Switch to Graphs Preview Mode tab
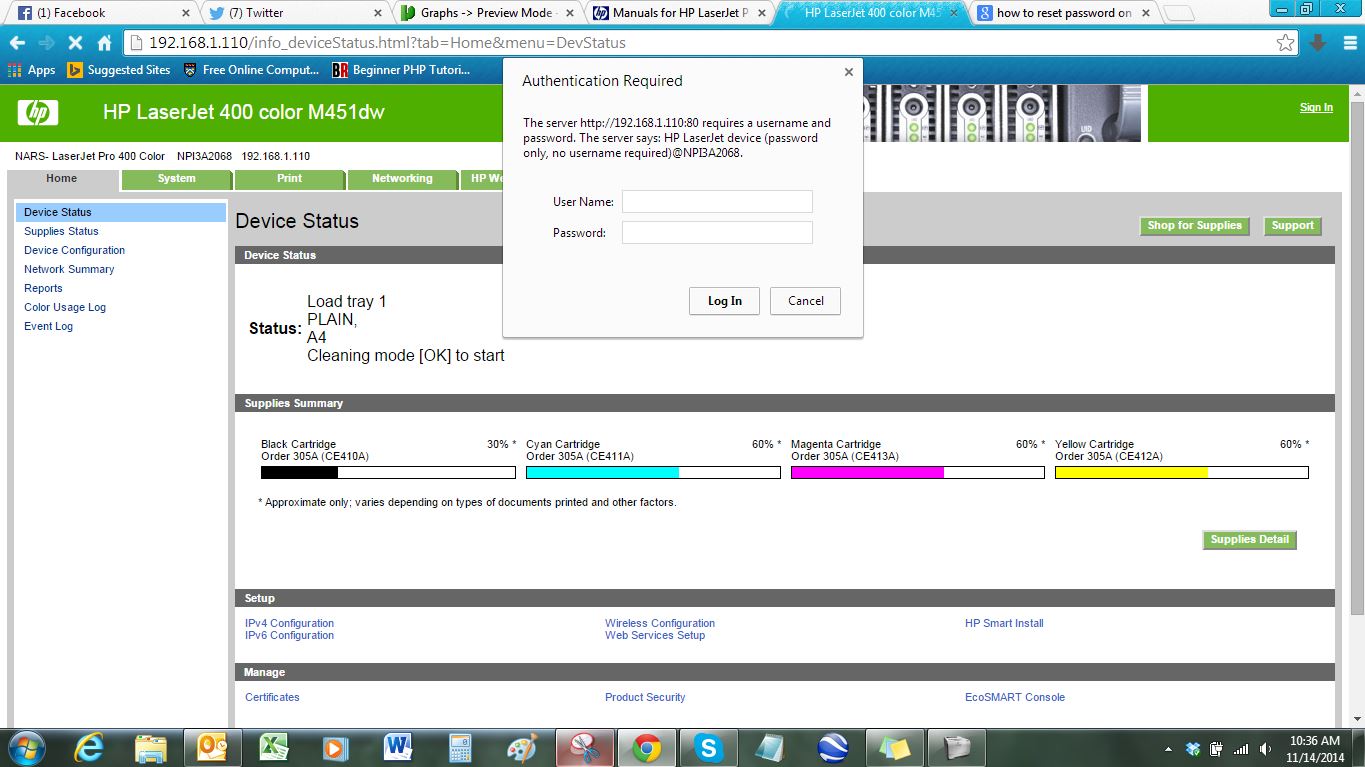This screenshot has width=1365, height=767. pyautogui.click(x=485, y=13)
